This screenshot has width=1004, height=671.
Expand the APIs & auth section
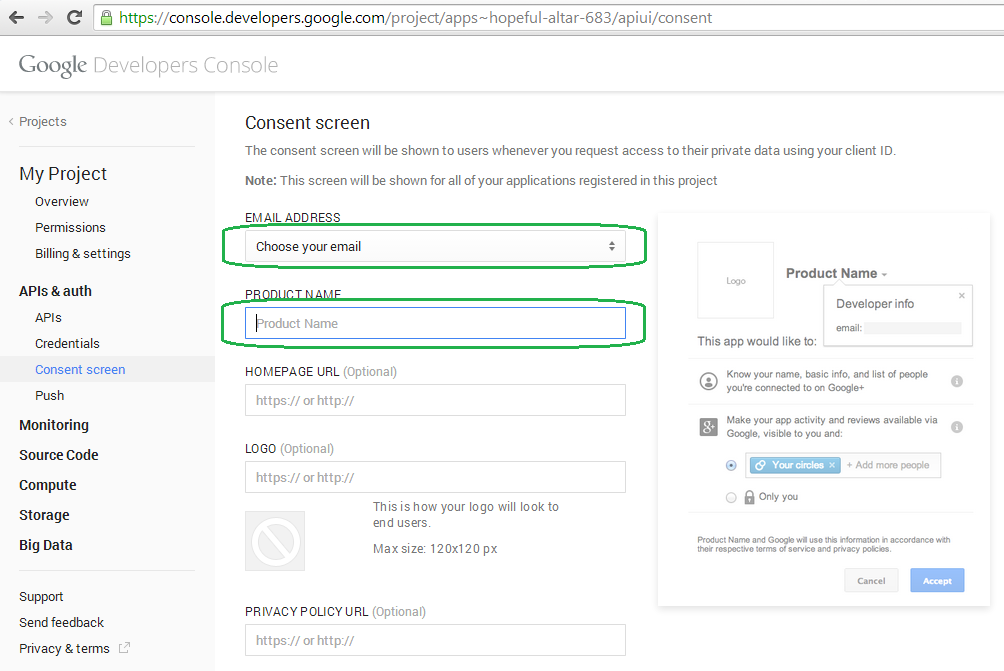coord(56,291)
